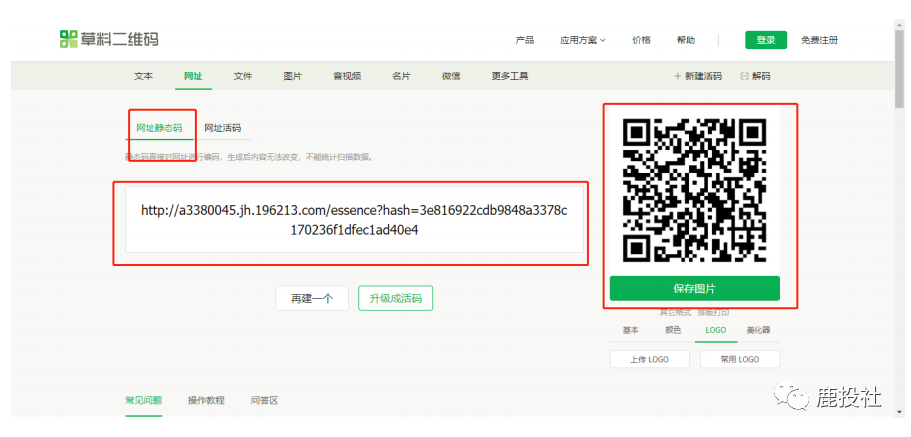Open the 名片 tab

point(401,76)
